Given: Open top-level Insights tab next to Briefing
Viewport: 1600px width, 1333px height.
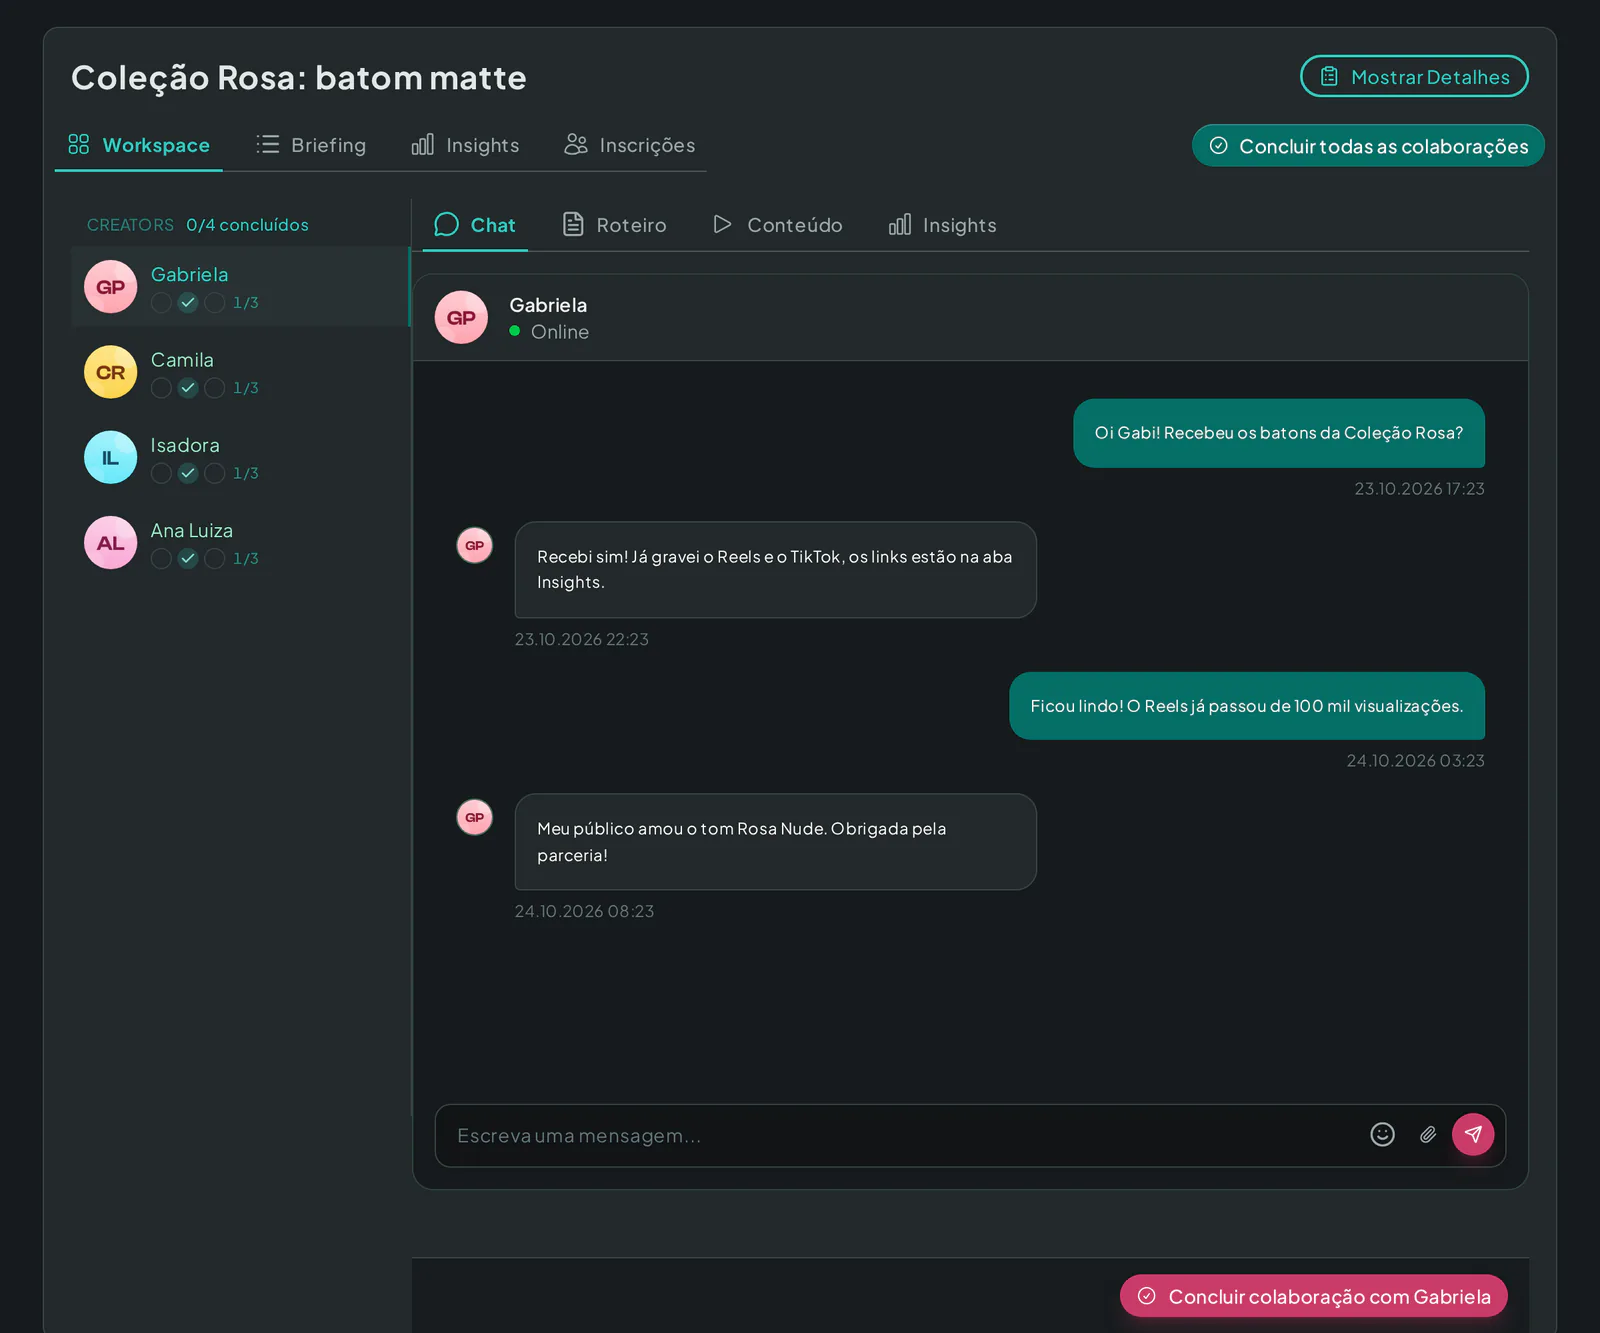Looking at the screenshot, I should pyautogui.click(x=466, y=145).
